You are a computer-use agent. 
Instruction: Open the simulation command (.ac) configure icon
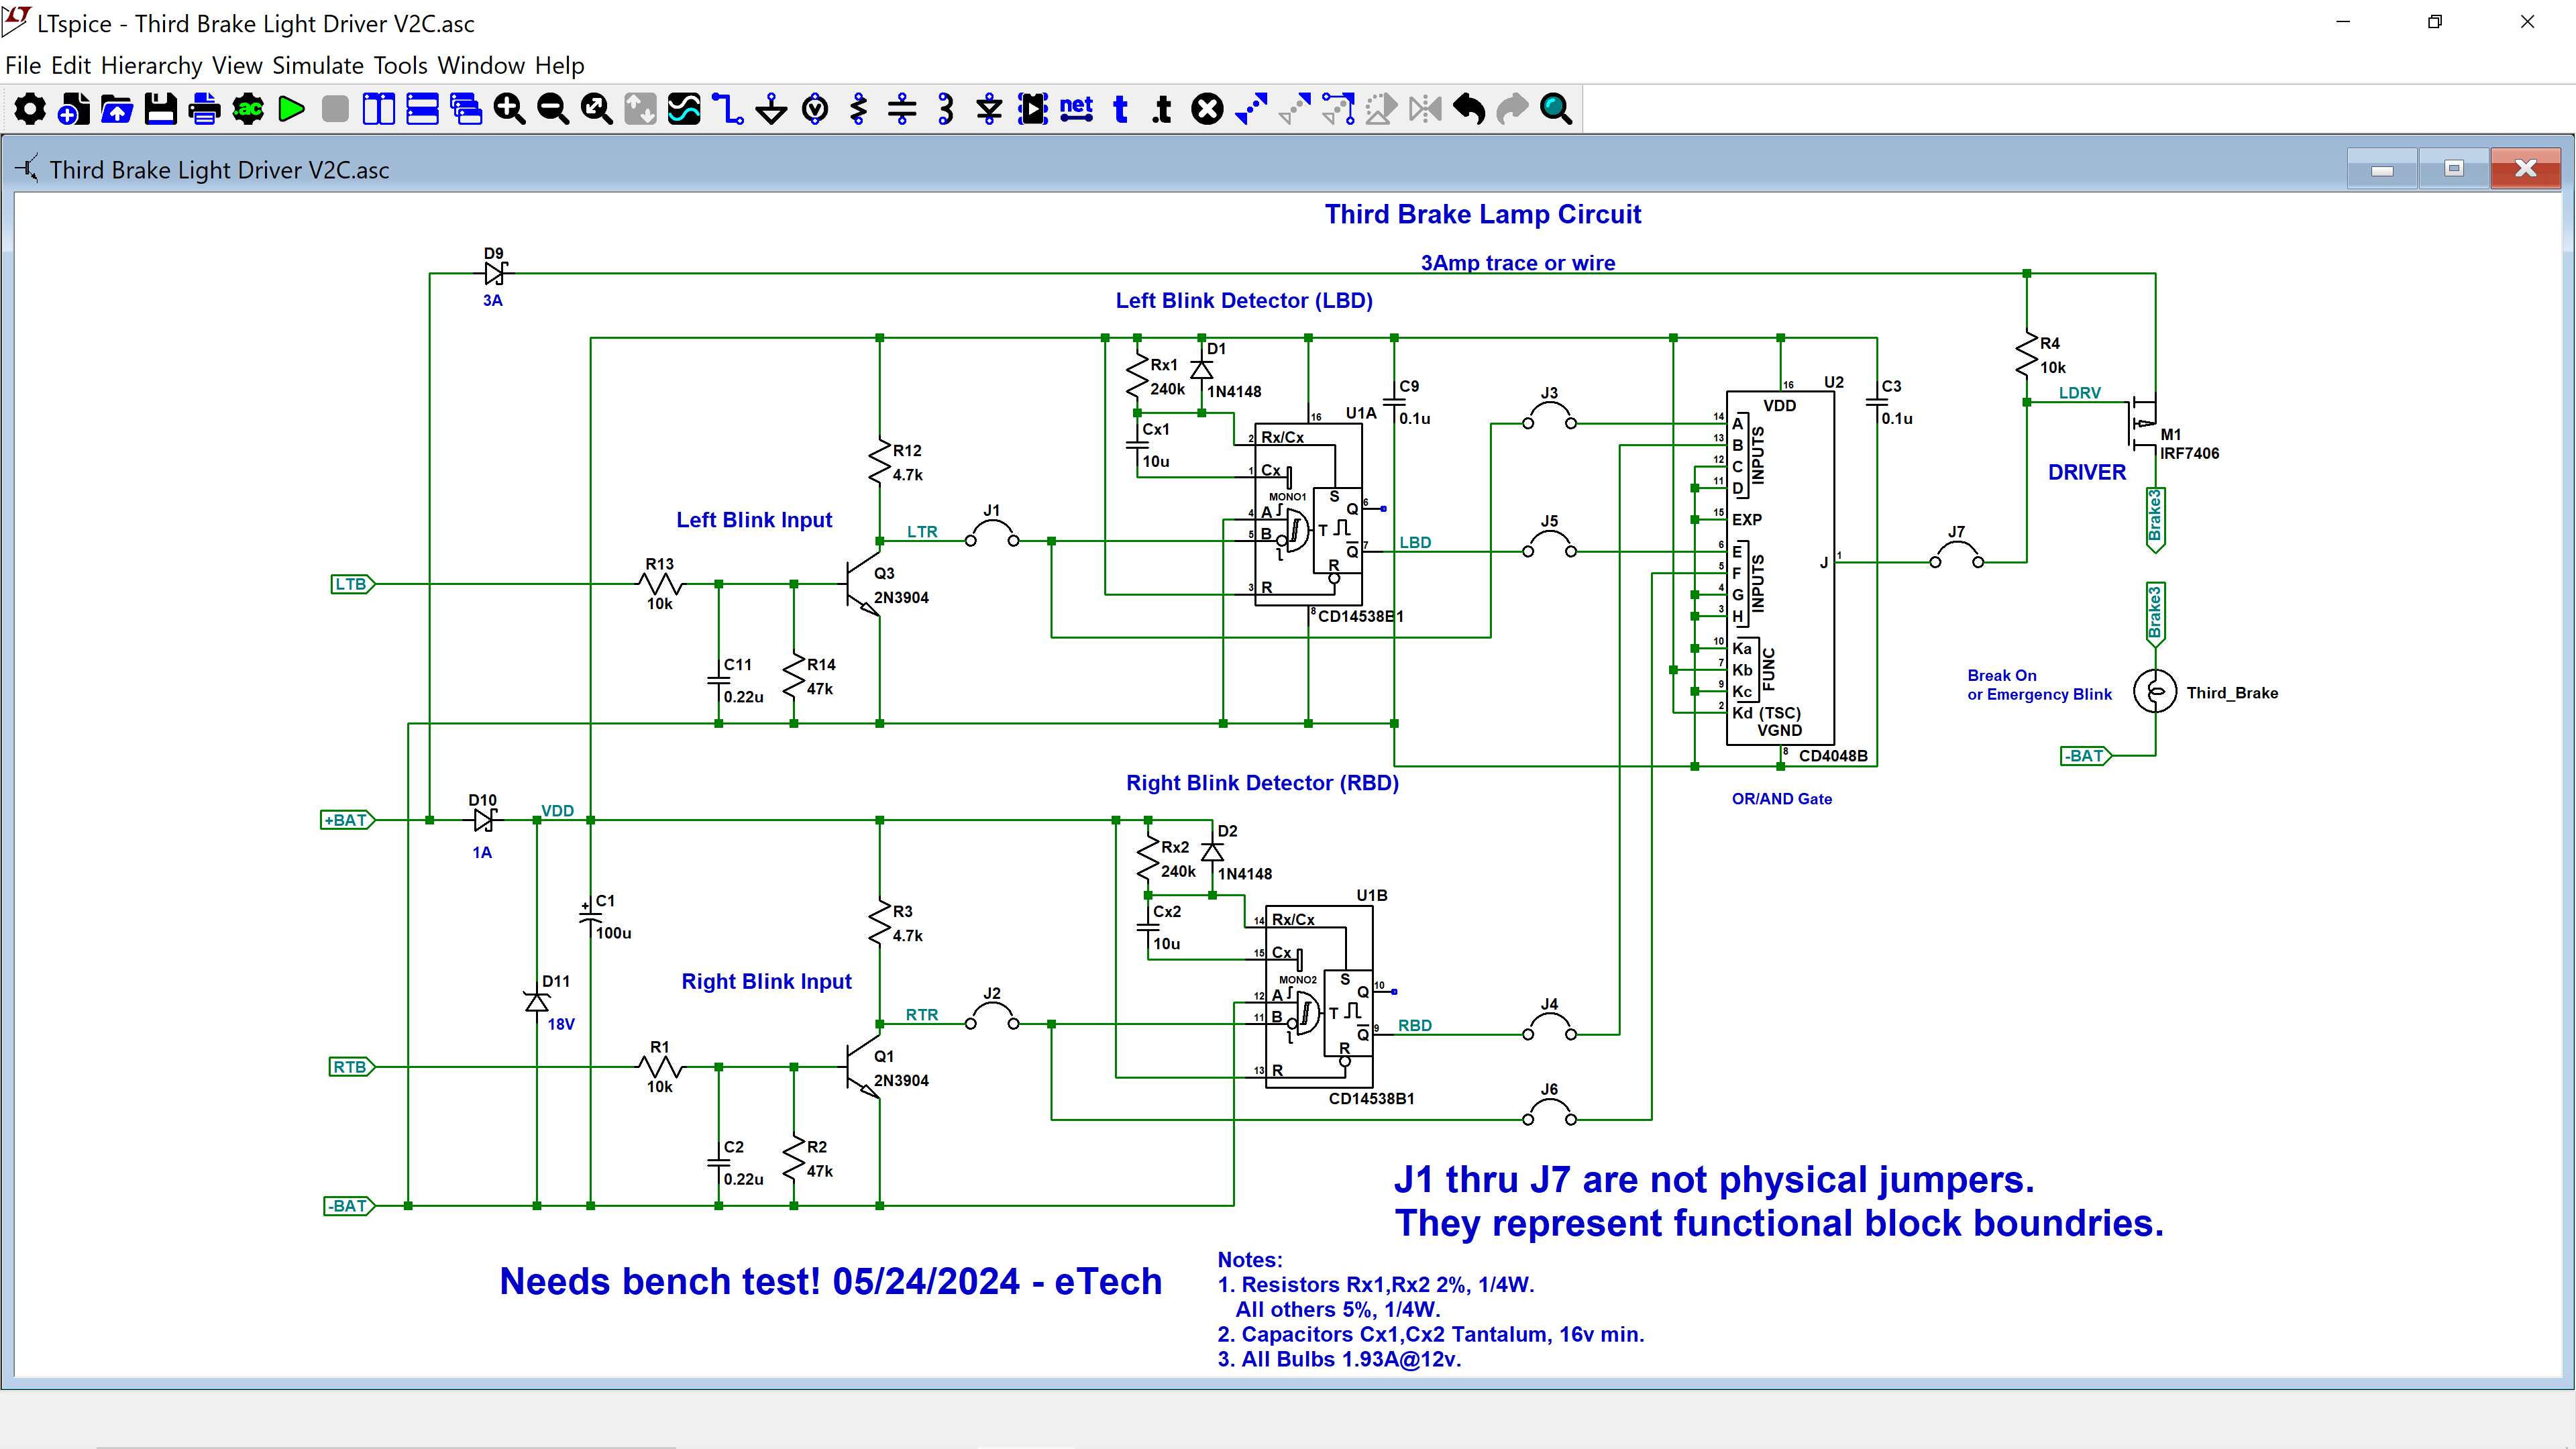pyautogui.click(x=248, y=109)
